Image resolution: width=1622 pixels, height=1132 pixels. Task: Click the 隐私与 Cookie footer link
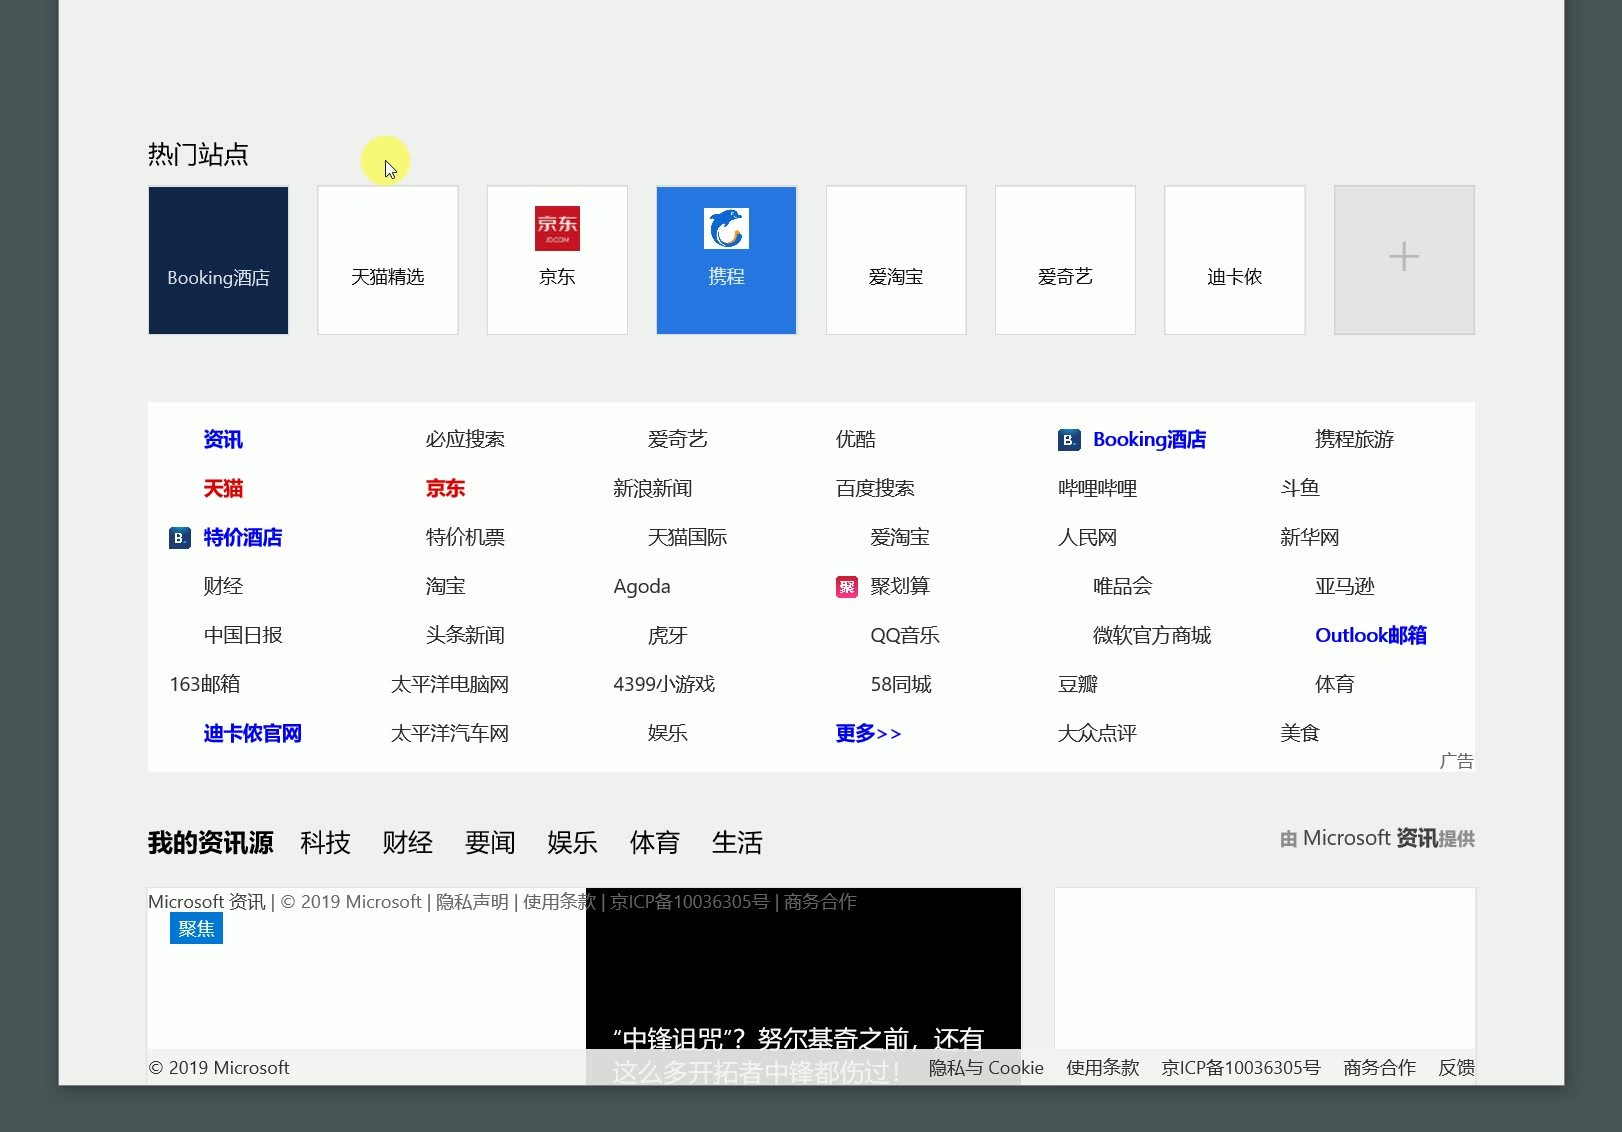tap(986, 1068)
